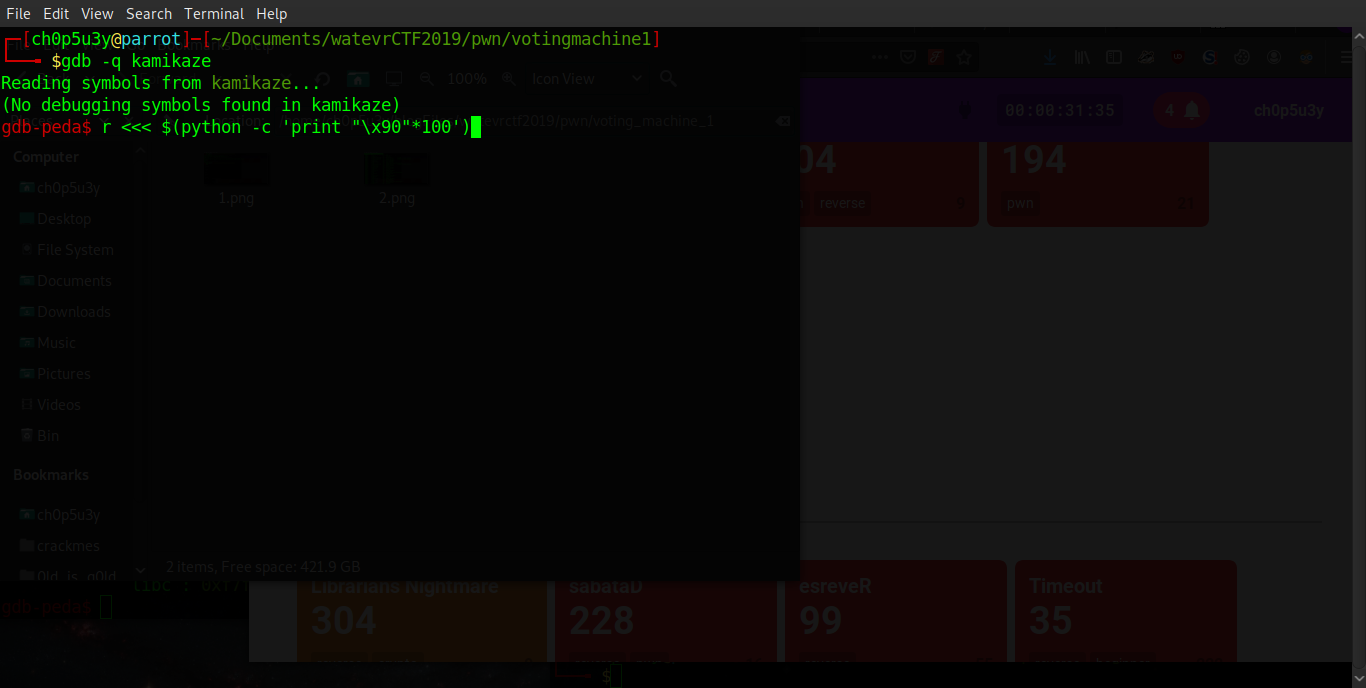Click the home folder icon in file manager
Viewport: 1366px width, 688px height.
click(x=358, y=79)
